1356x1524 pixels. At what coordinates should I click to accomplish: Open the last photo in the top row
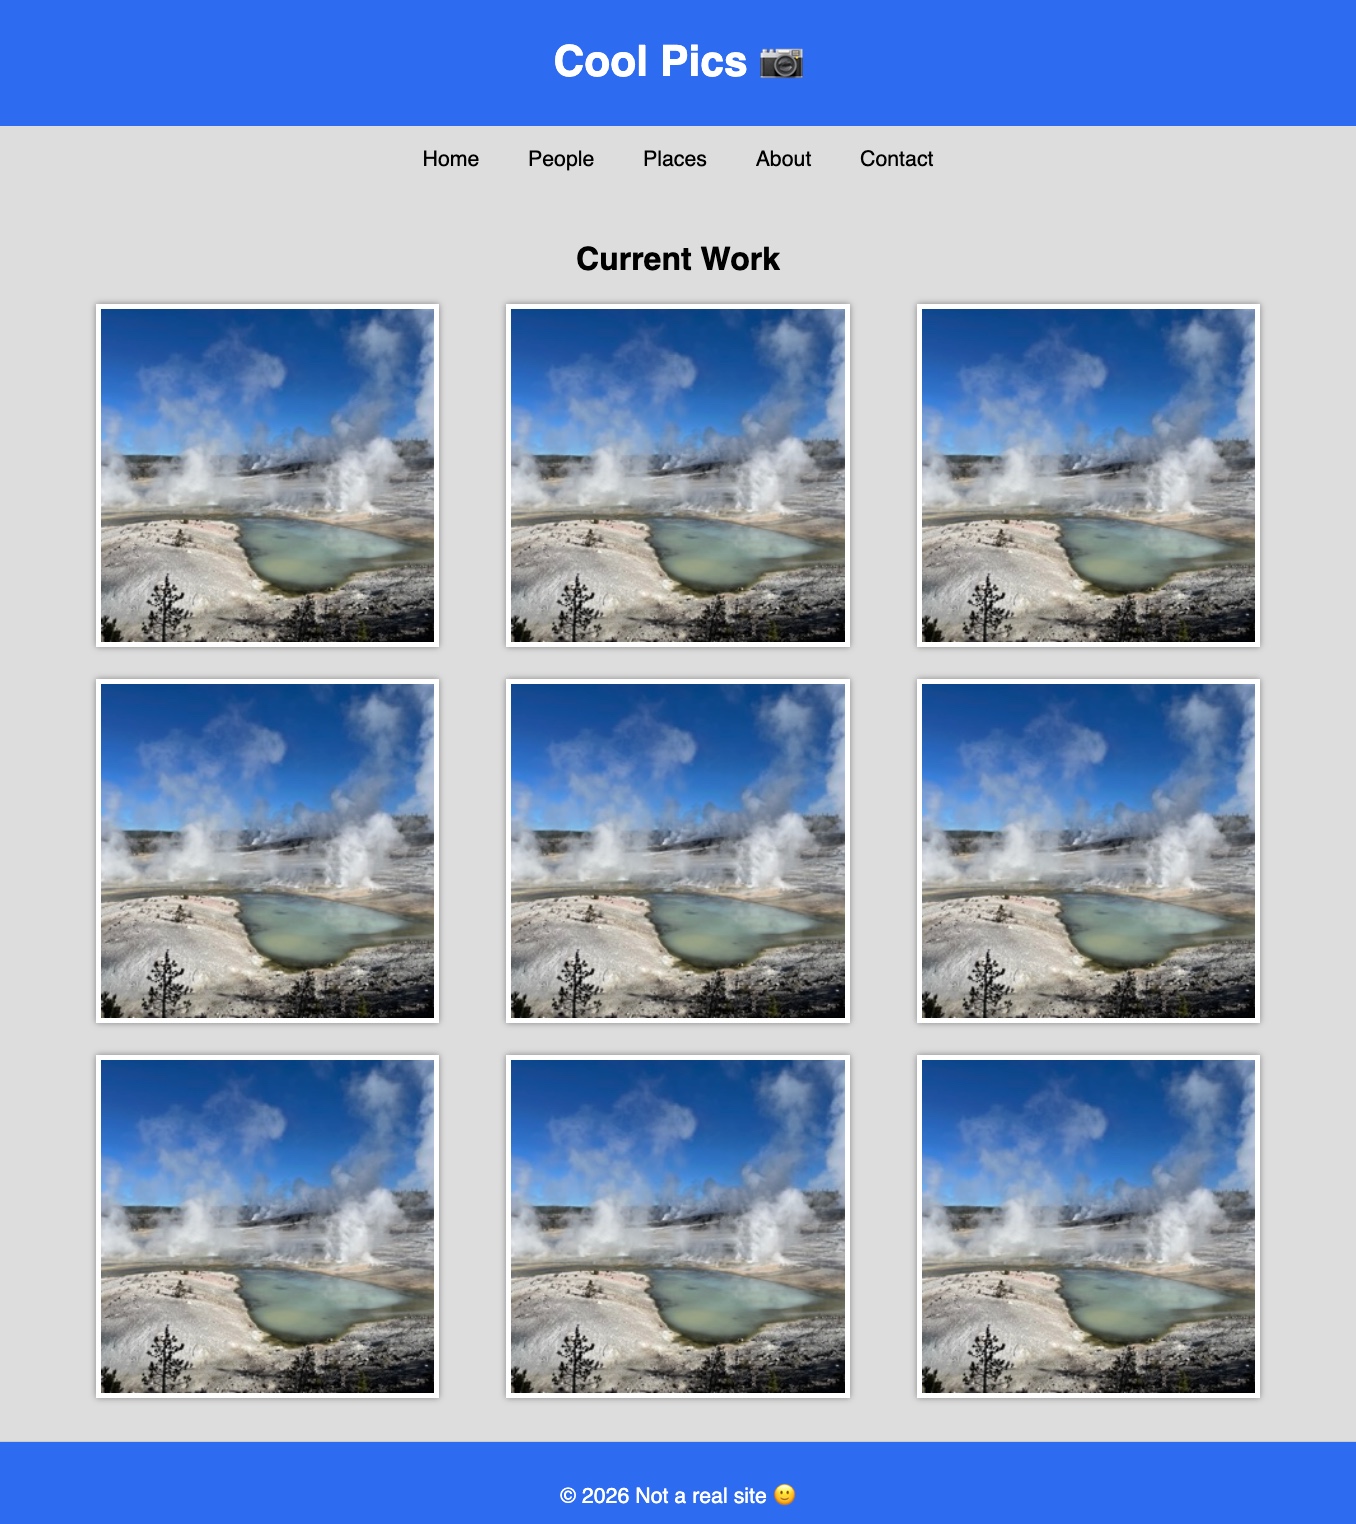click(x=1088, y=475)
